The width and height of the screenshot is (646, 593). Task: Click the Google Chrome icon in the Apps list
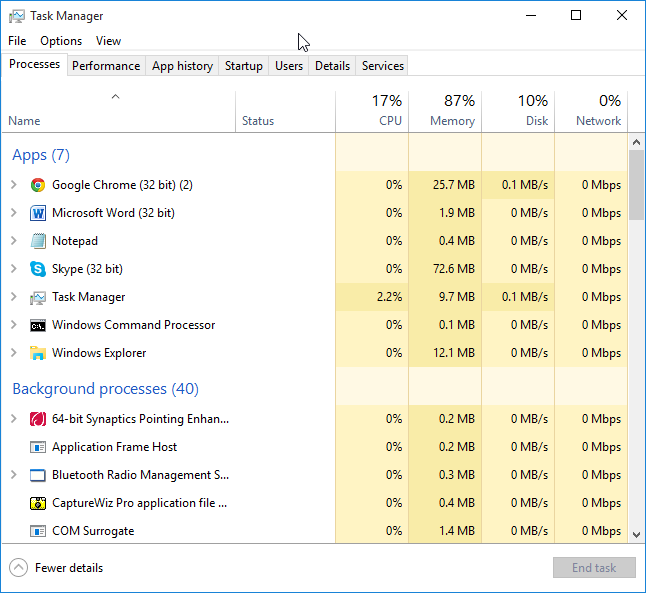pyautogui.click(x=37, y=185)
